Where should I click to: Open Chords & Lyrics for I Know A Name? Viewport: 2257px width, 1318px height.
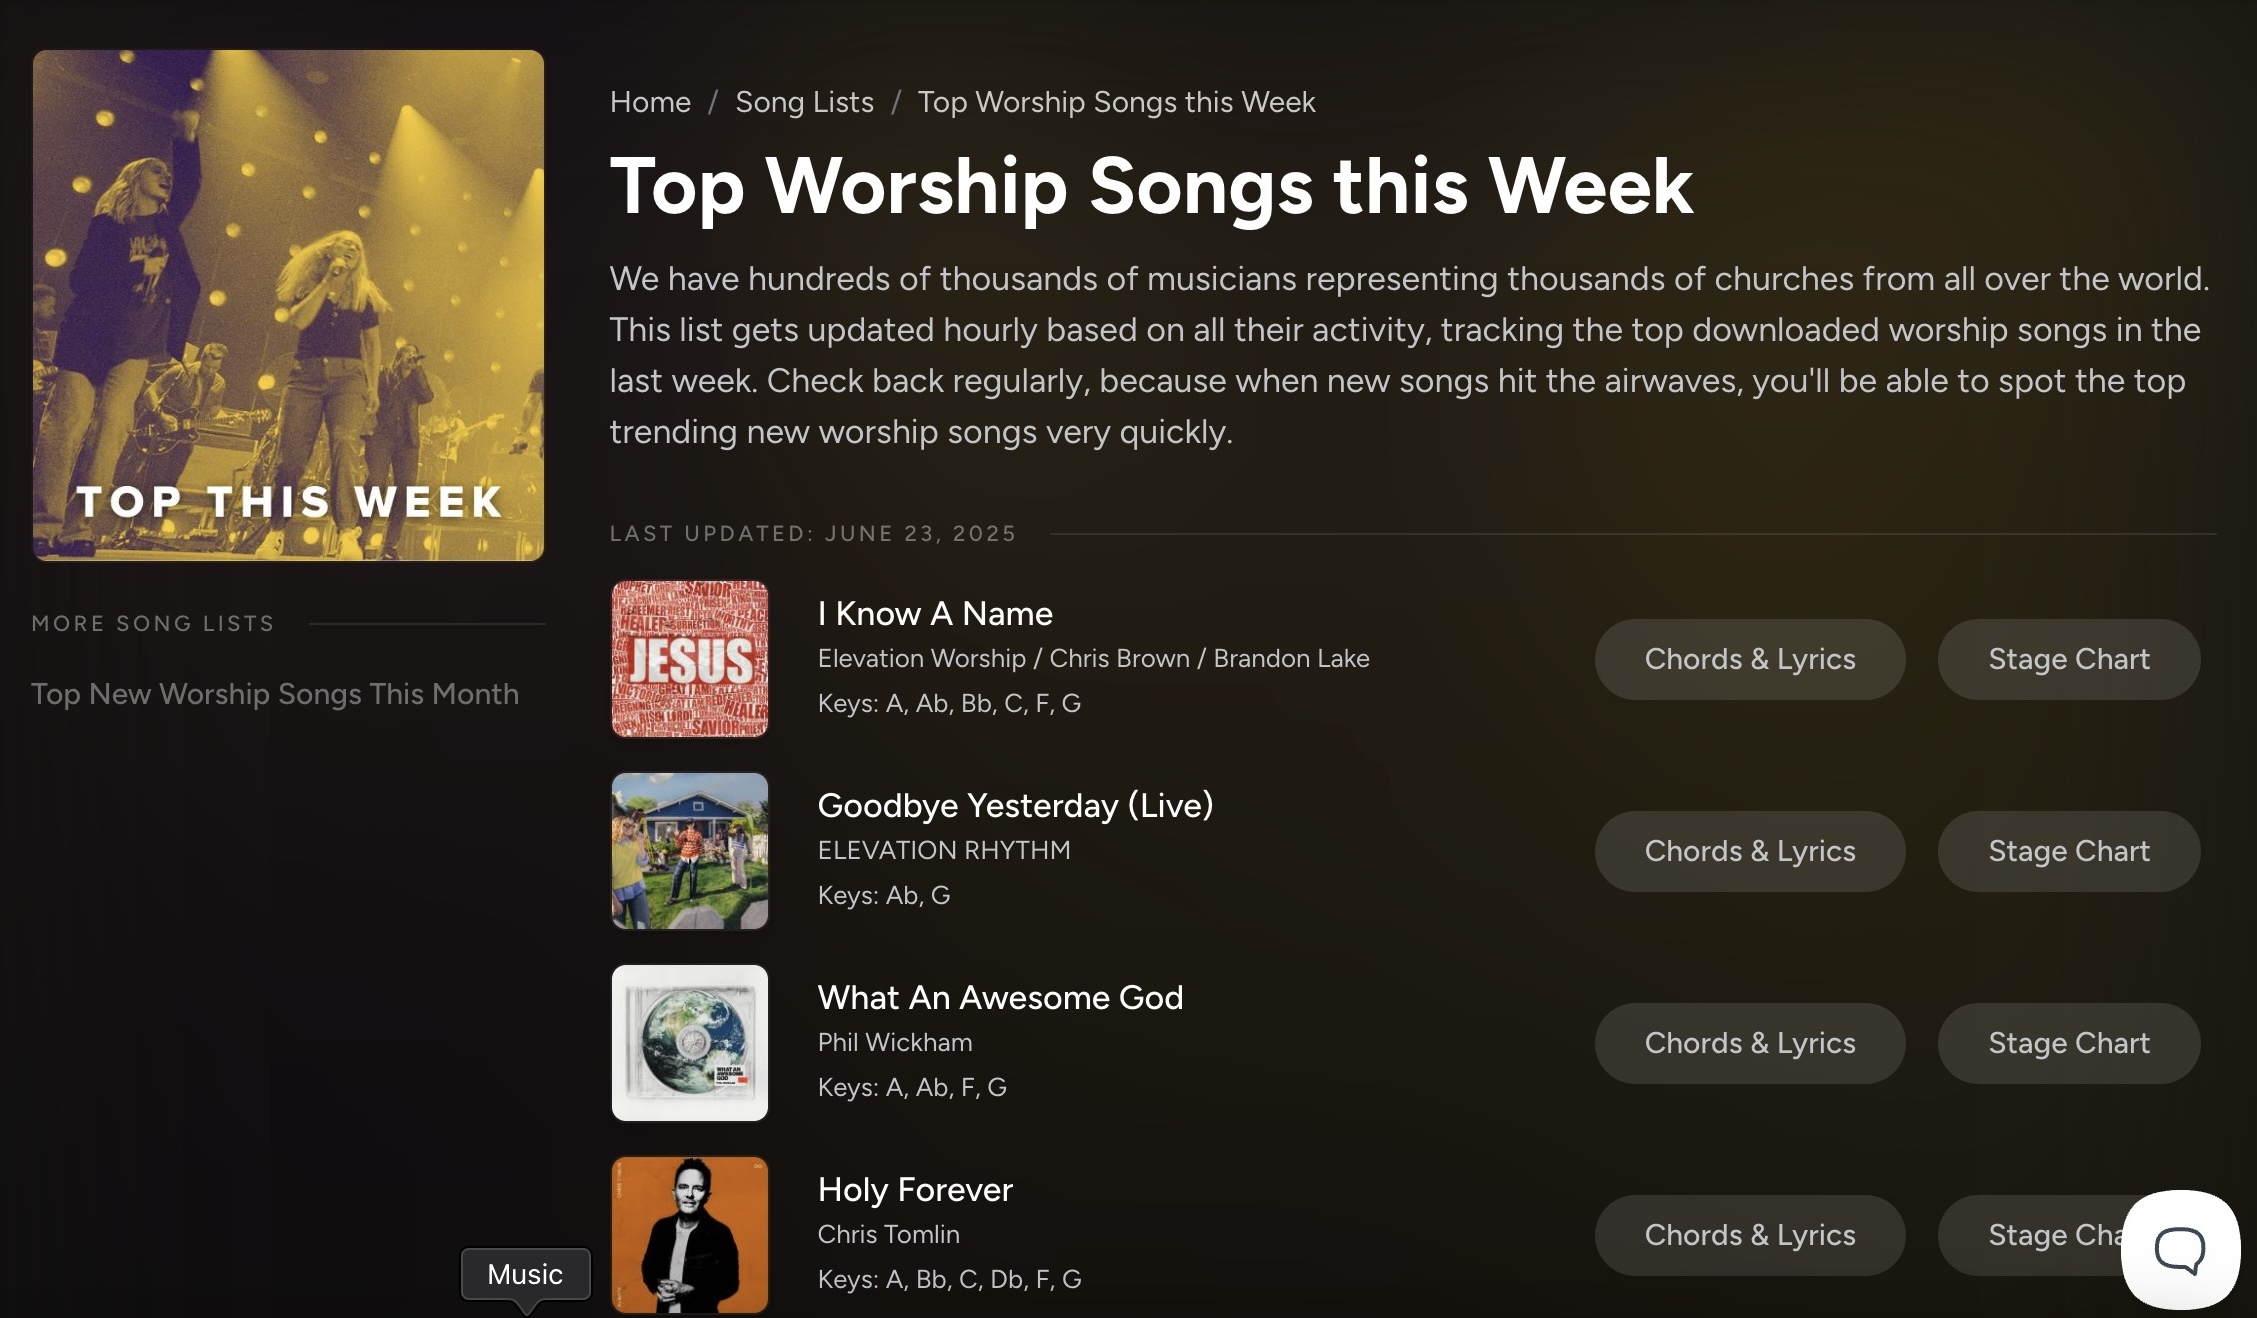pos(1750,659)
